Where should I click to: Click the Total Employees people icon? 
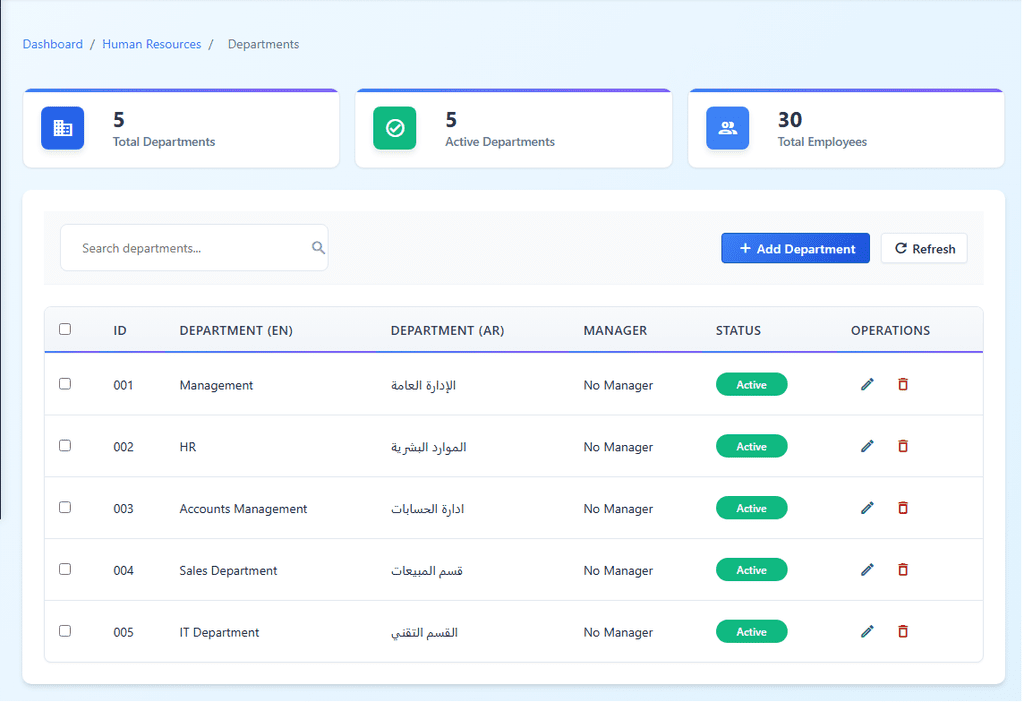(x=727, y=128)
